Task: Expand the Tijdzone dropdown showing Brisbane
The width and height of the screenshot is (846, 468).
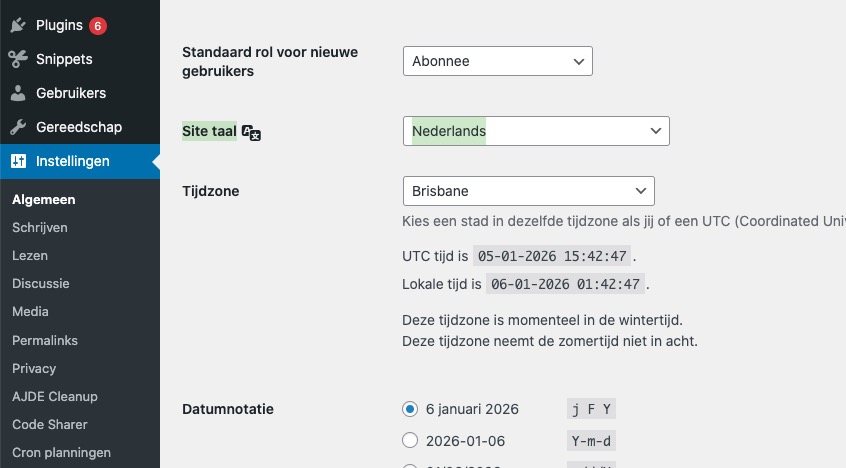Action: click(x=528, y=190)
